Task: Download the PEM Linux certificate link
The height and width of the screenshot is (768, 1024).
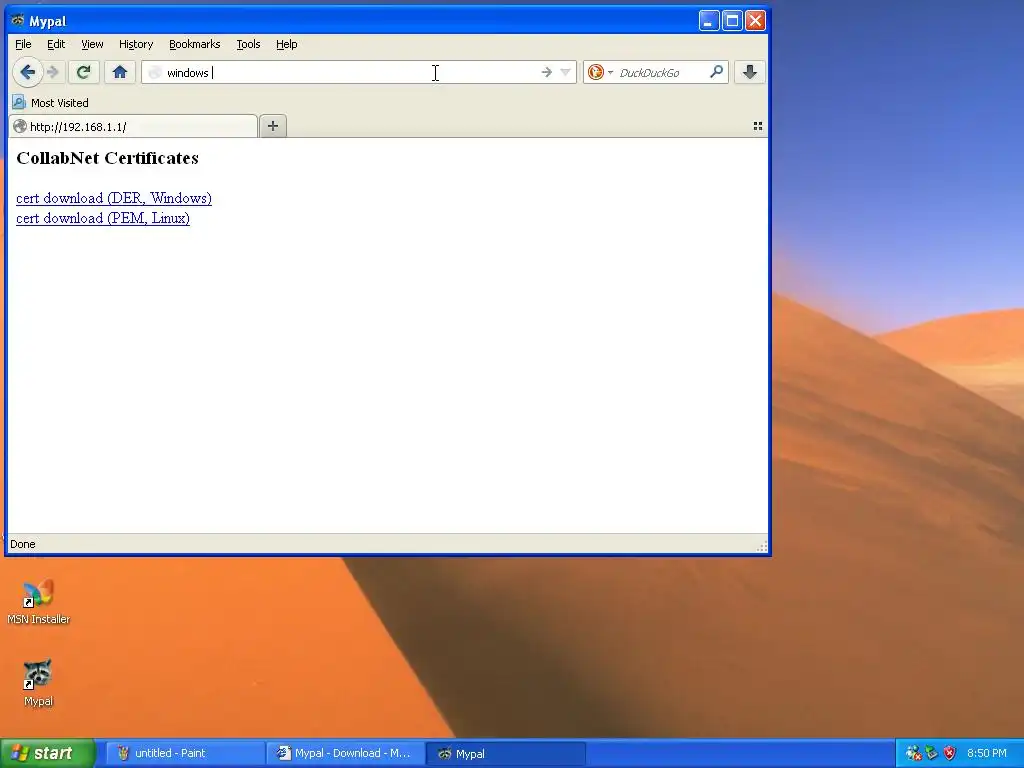Action: 103,218
